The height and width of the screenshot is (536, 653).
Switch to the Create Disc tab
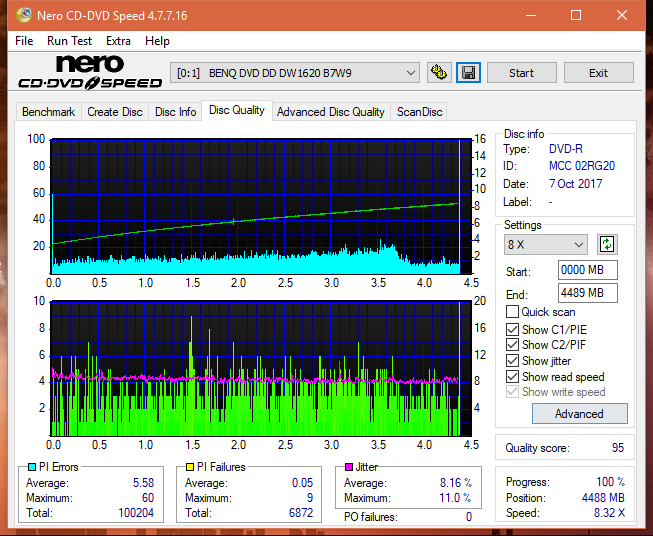[x=115, y=112]
